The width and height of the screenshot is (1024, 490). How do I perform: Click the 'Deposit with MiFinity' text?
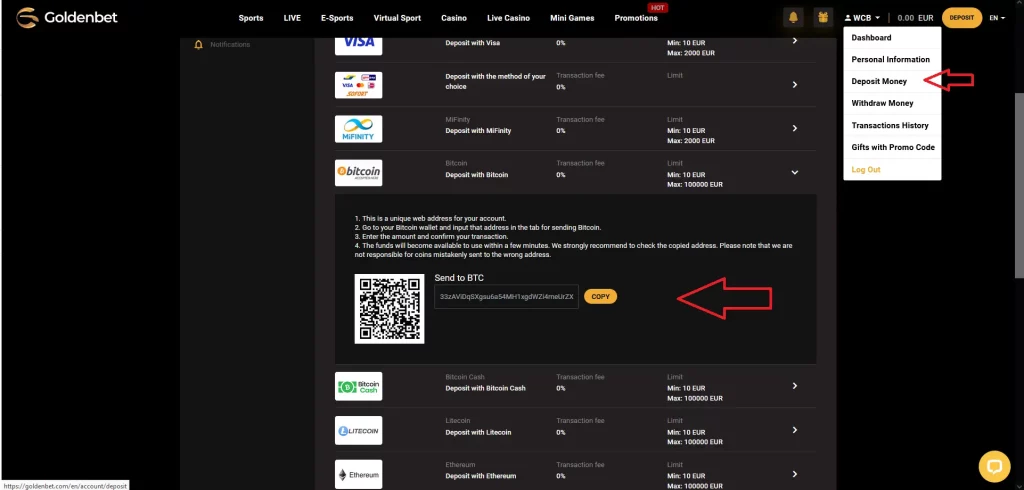[478, 131]
